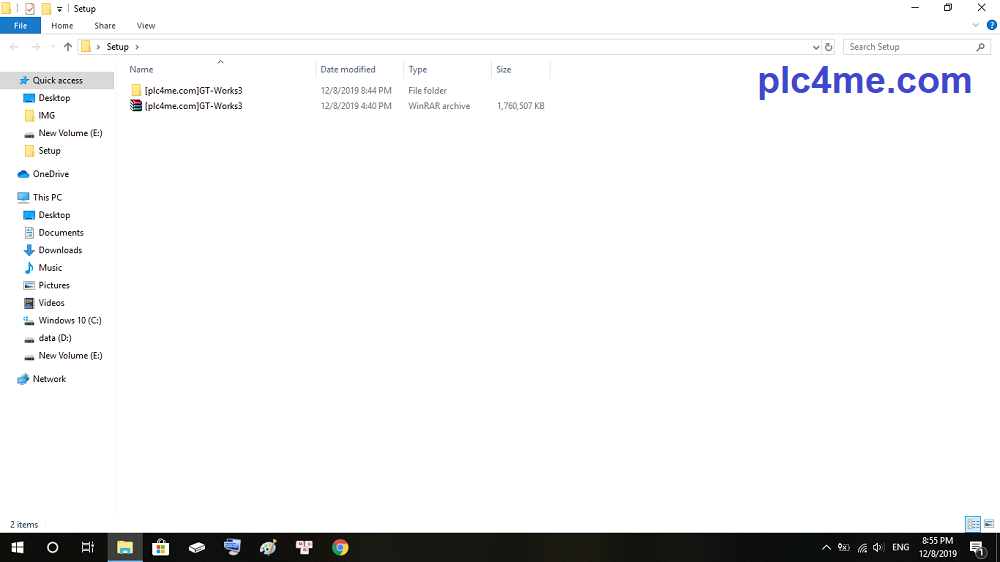This screenshot has height=562, width=1000.
Task: Refresh the Setup folder view
Action: [828, 47]
